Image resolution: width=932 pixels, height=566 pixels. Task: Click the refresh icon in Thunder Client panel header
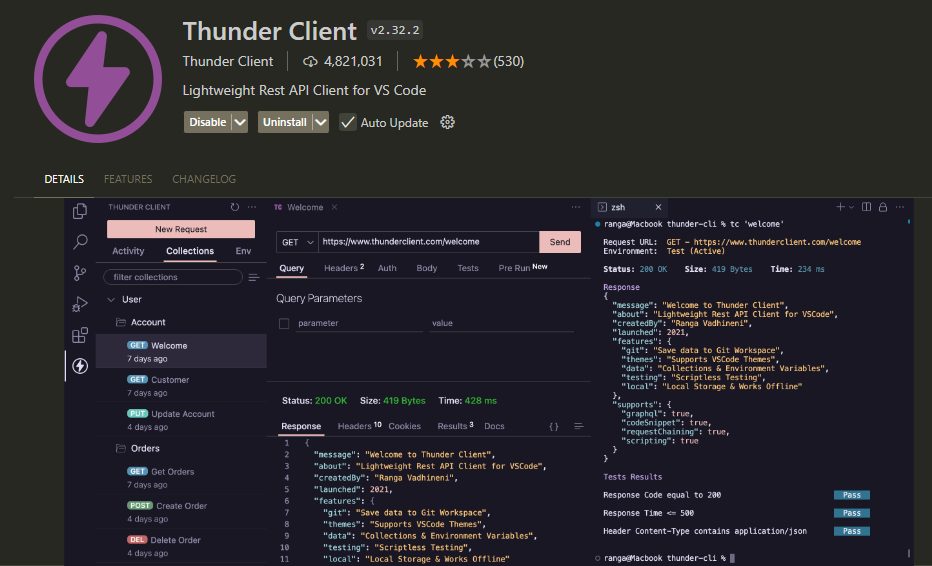point(235,207)
